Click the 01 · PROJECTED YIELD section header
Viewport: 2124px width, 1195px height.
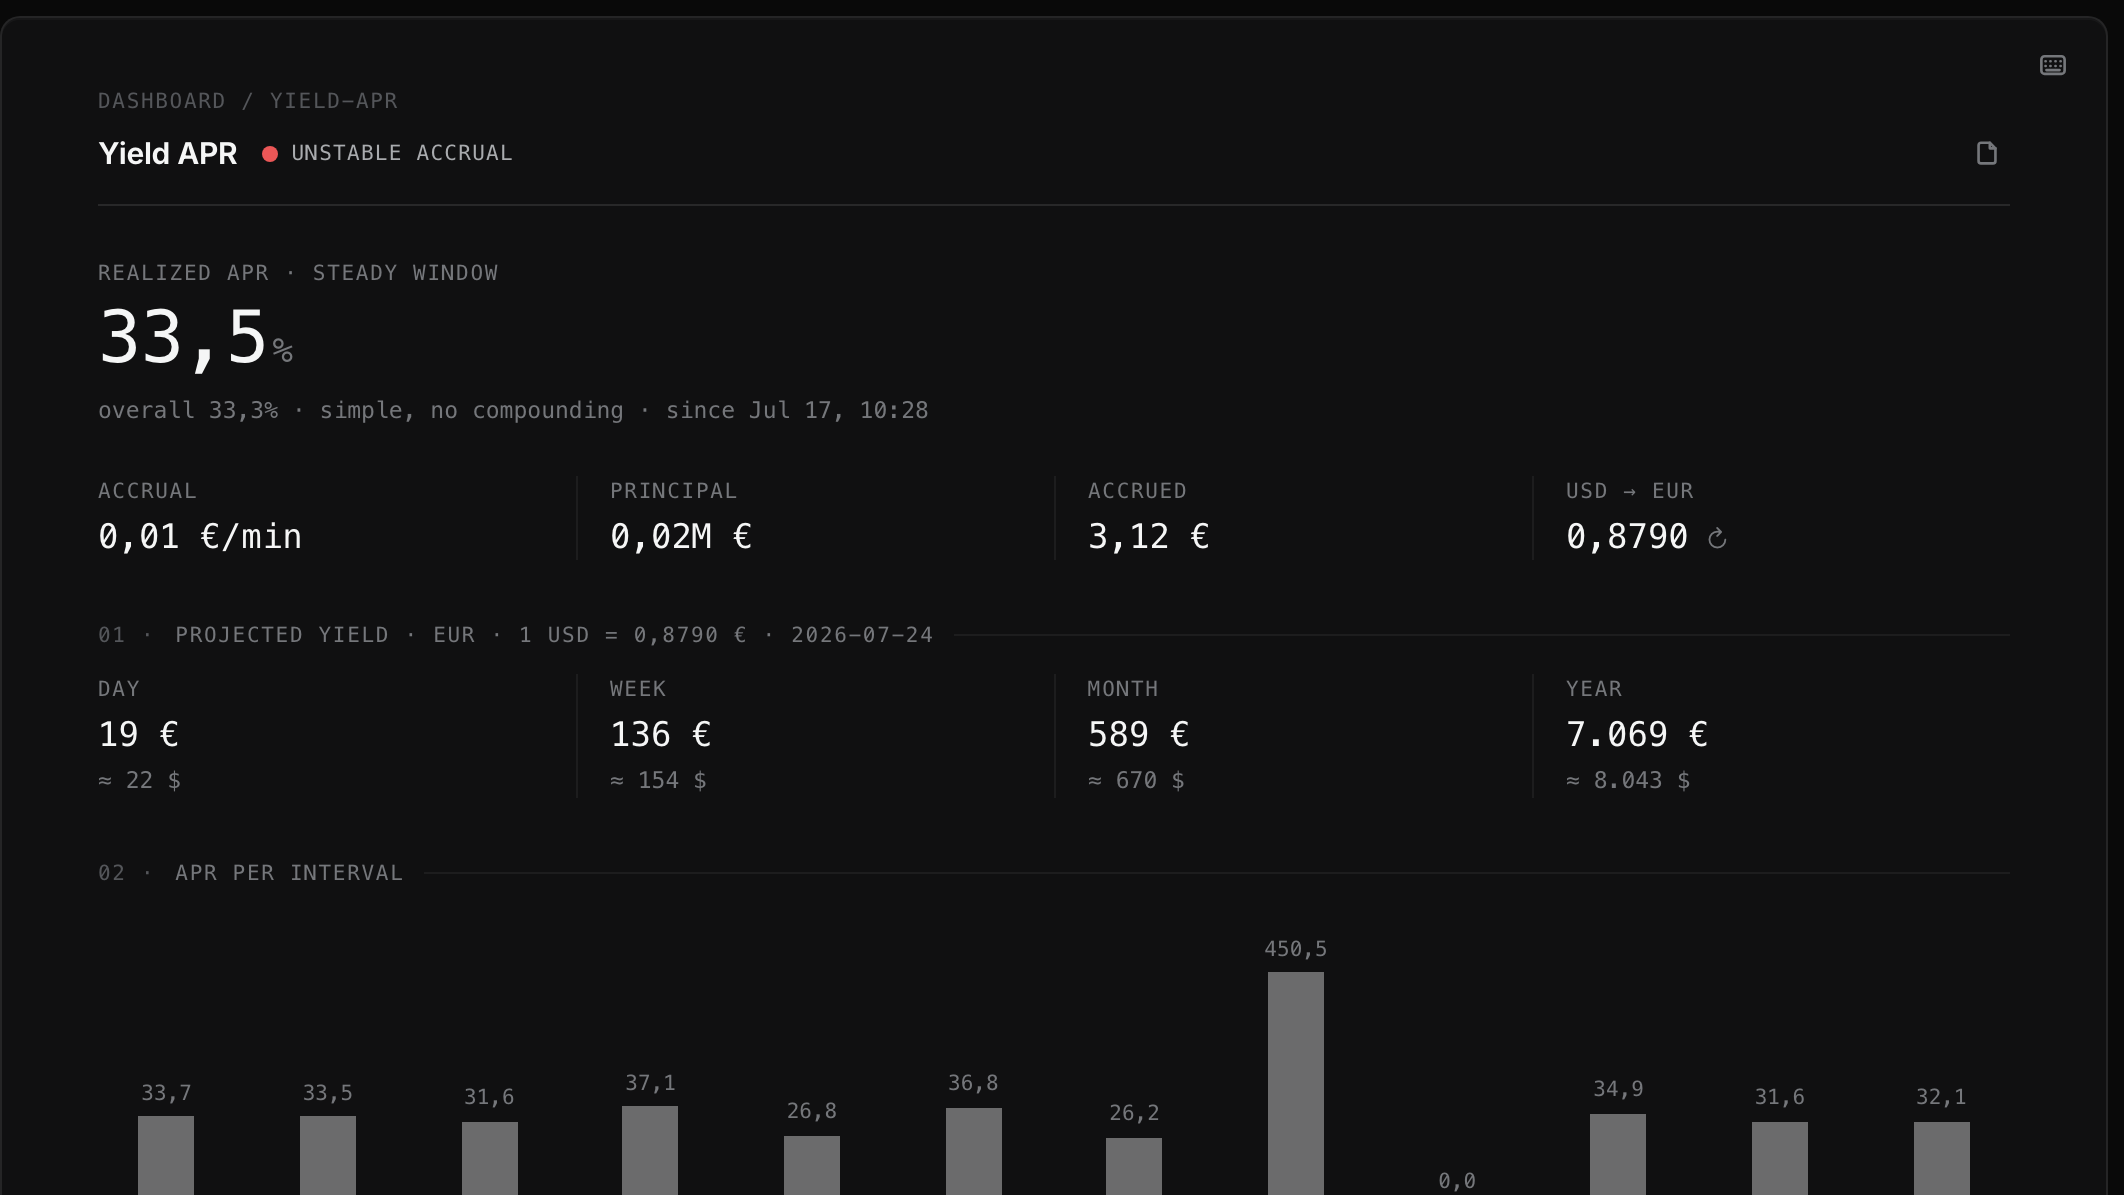click(x=515, y=635)
